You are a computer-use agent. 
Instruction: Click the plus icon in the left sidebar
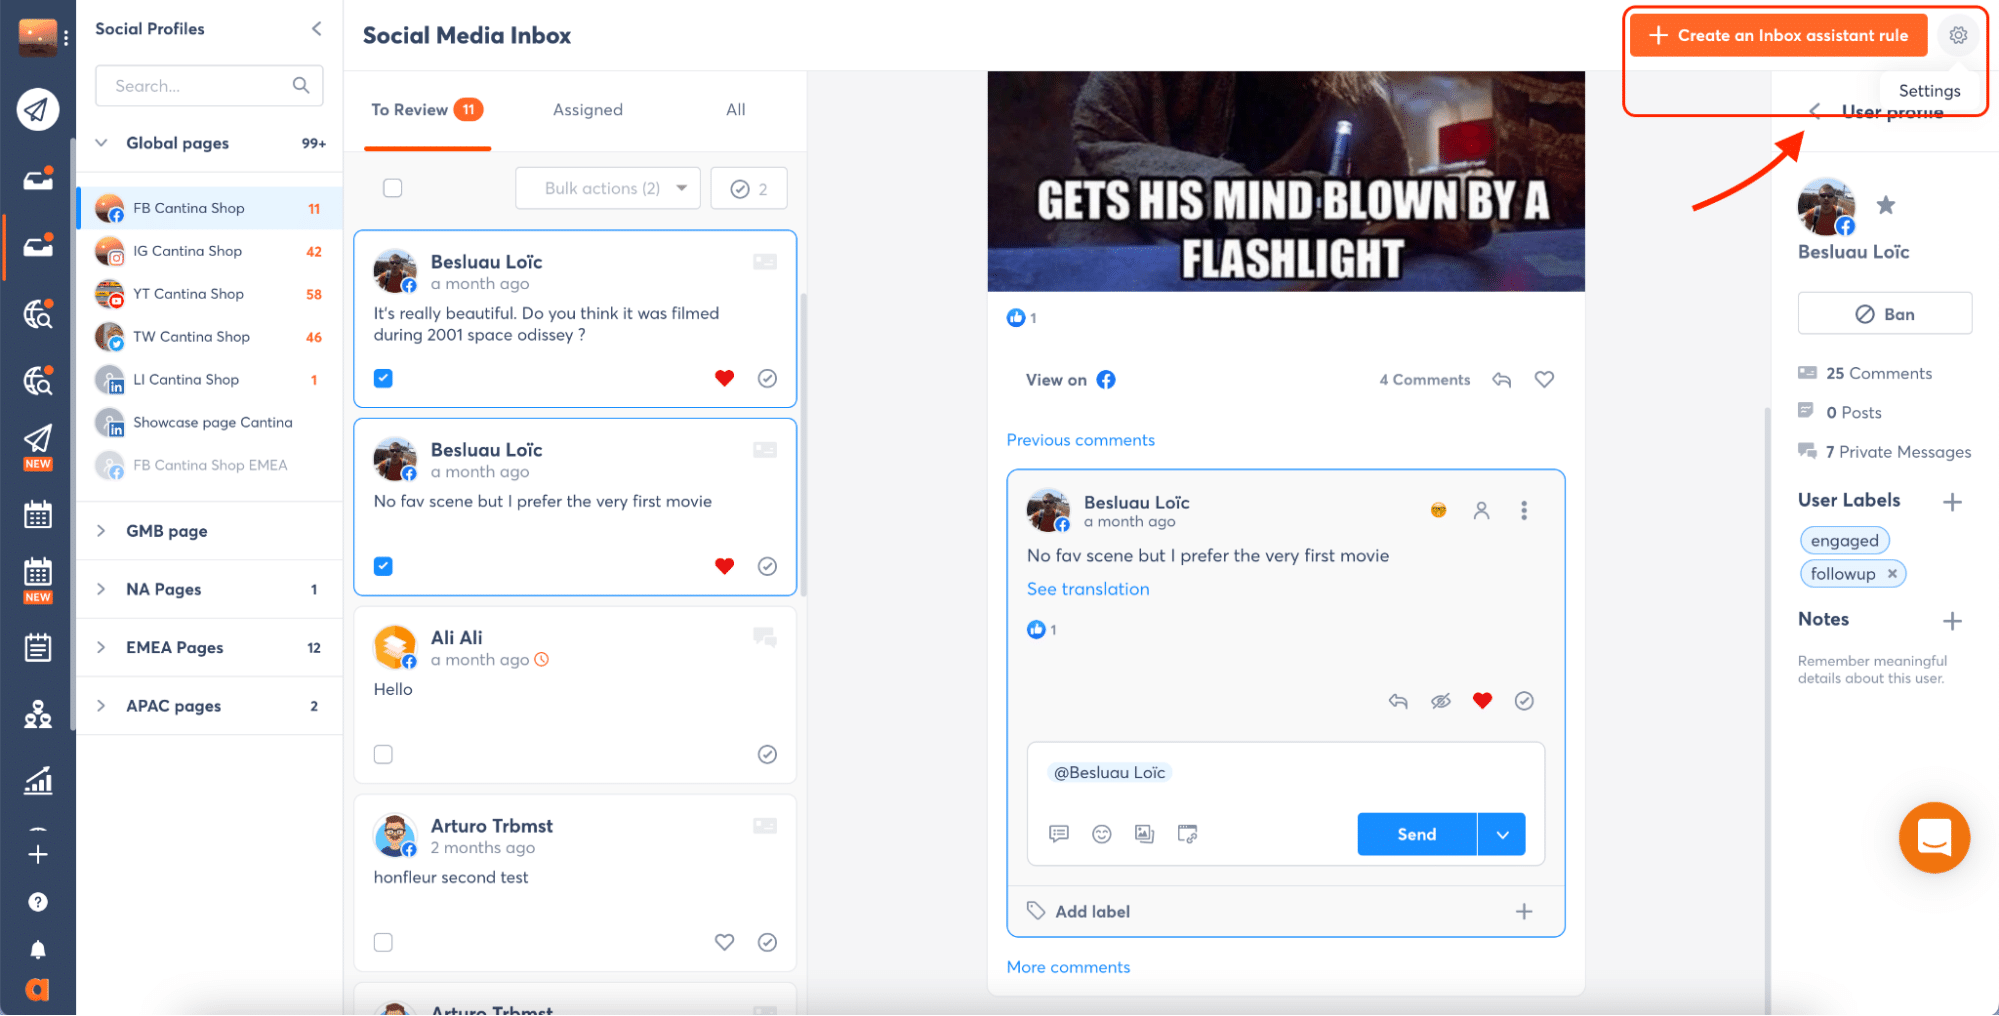pos(38,854)
